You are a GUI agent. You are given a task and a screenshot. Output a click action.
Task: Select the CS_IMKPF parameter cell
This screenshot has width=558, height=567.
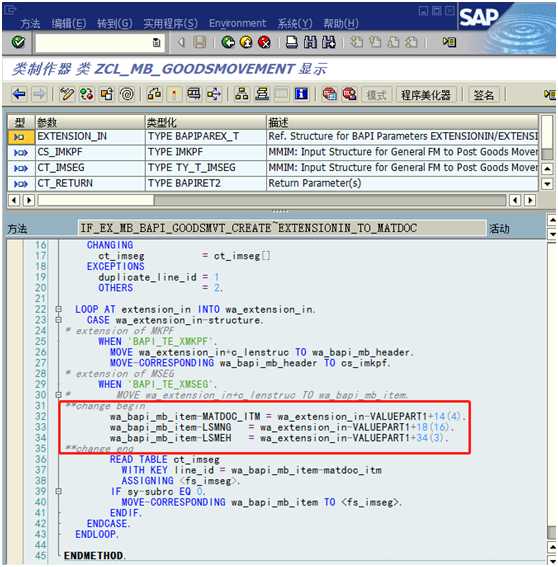point(90,152)
